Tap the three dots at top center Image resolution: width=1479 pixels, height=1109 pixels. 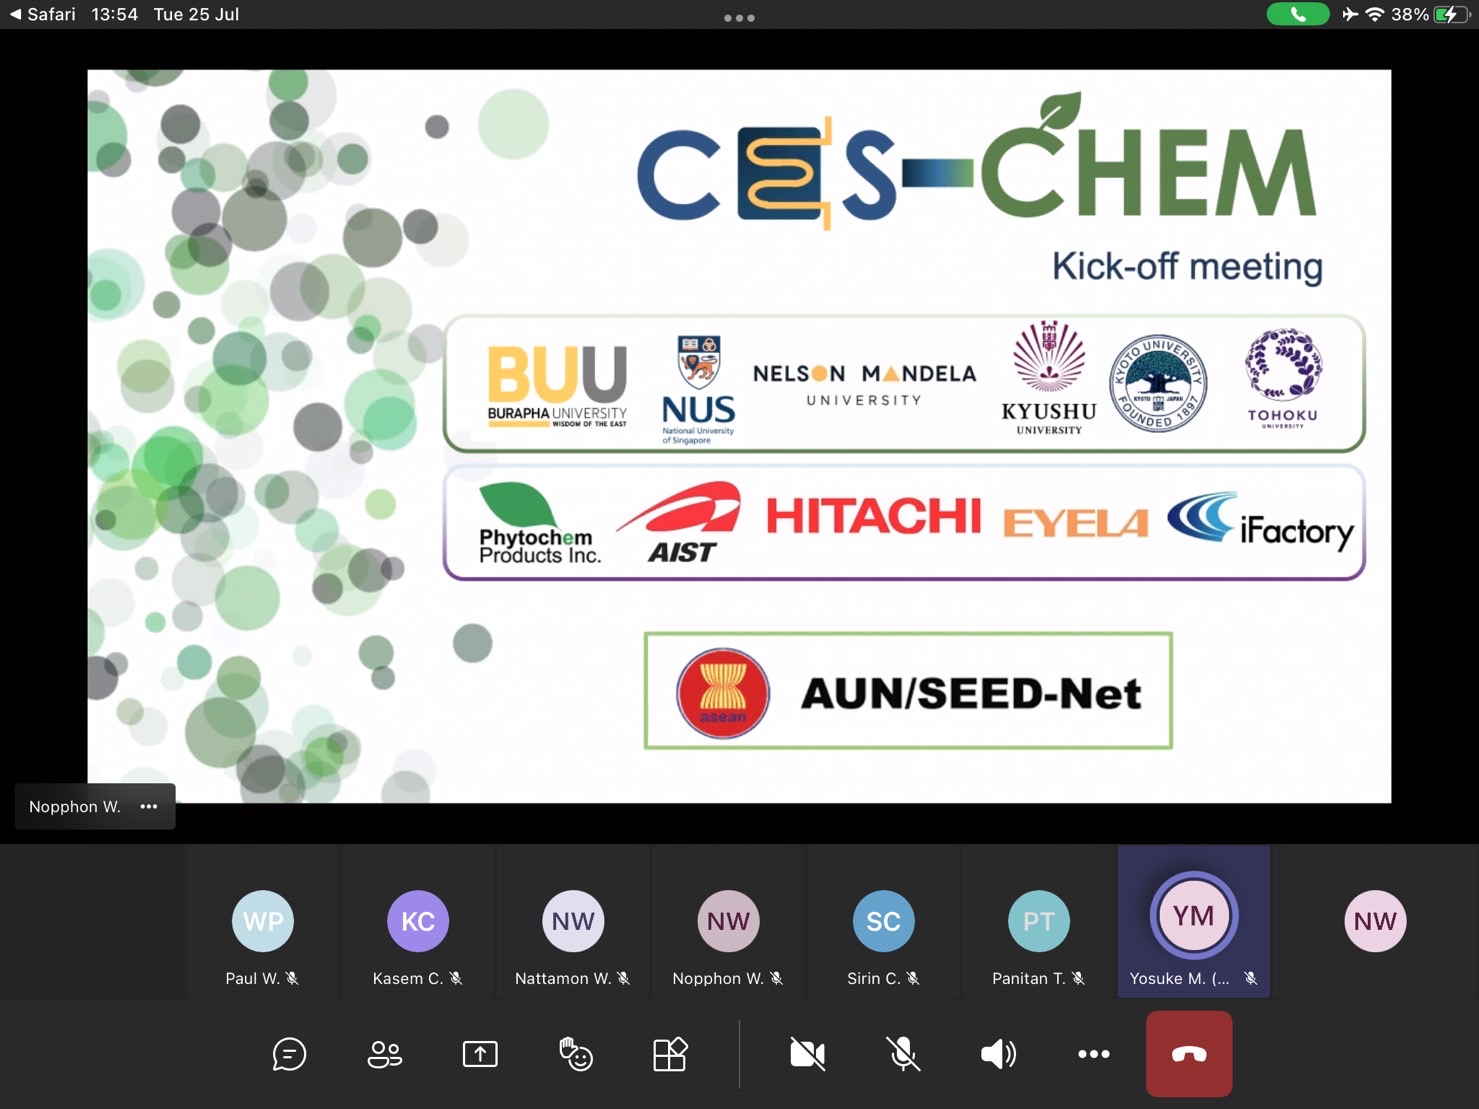tap(739, 18)
